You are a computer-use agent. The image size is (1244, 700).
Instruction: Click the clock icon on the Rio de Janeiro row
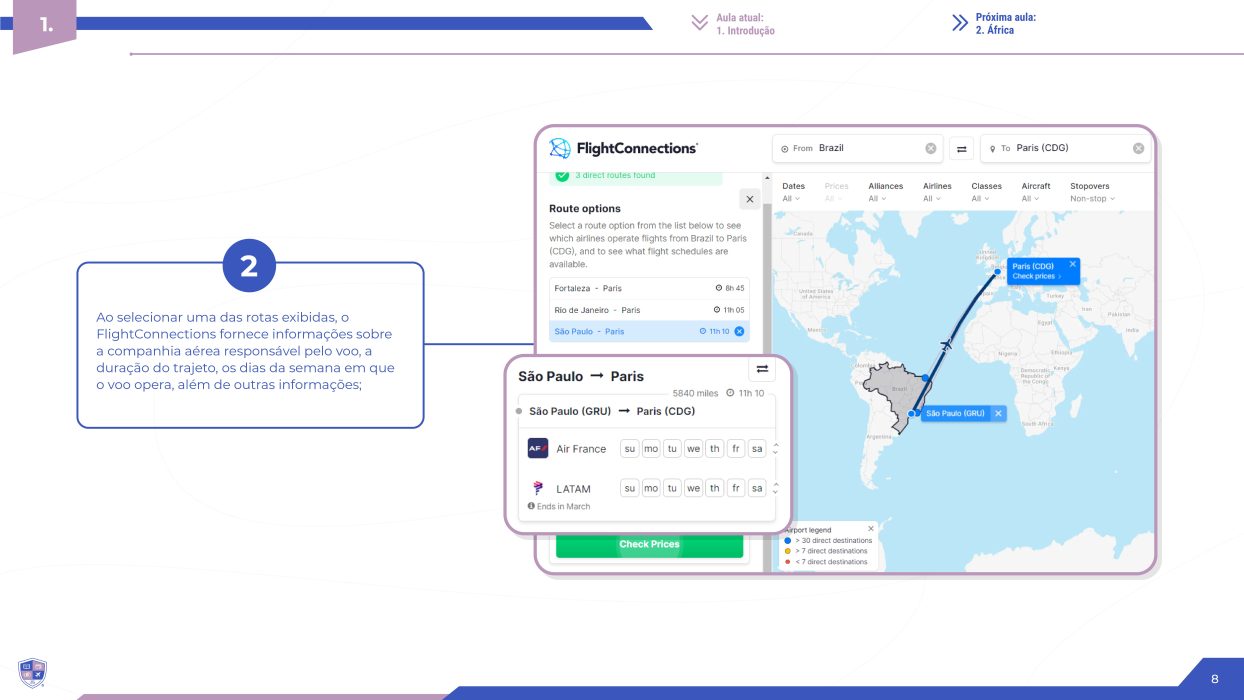click(718, 310)
